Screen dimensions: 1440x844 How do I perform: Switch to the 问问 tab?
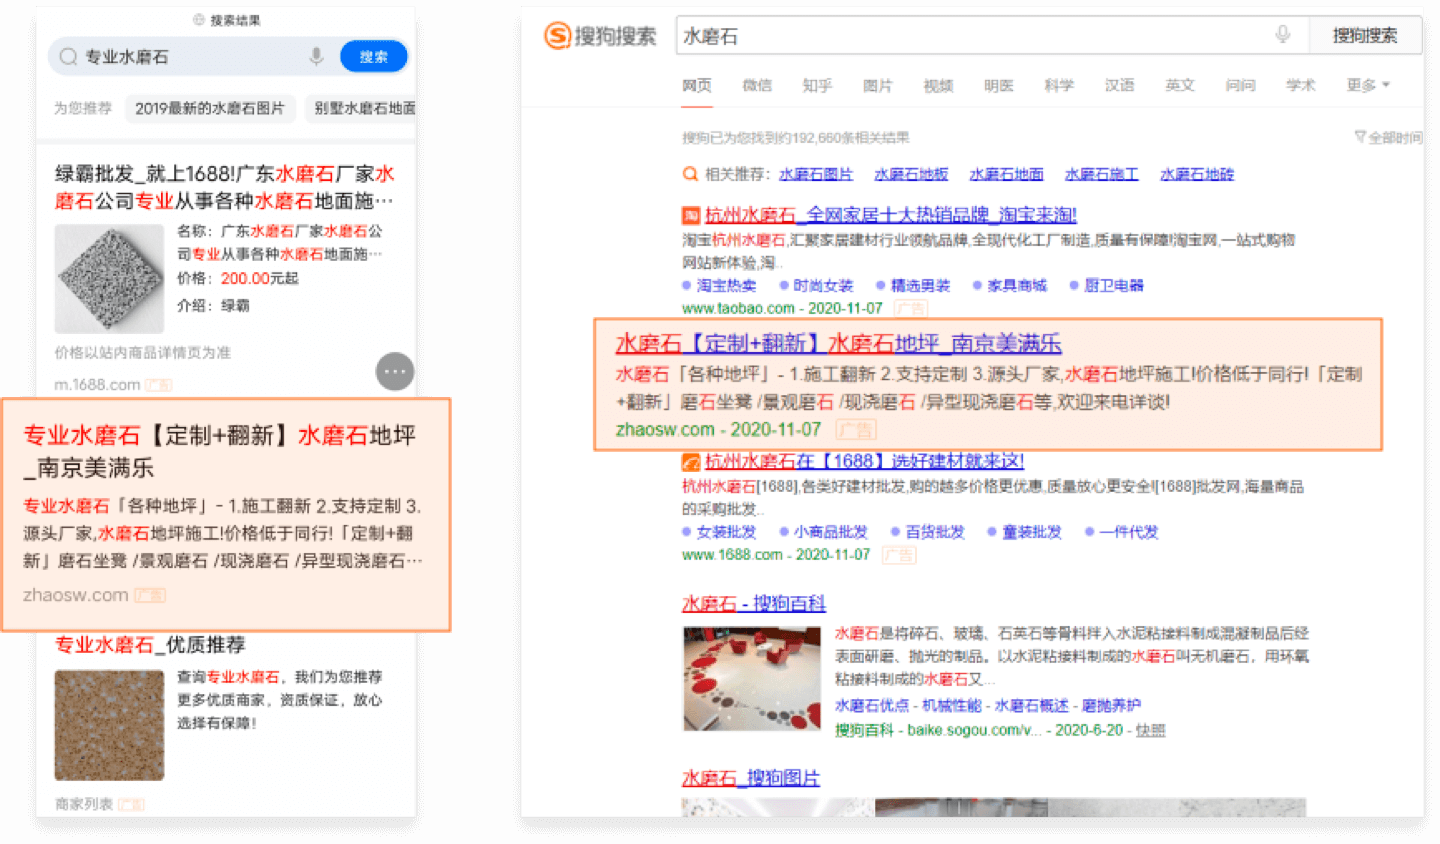pyautogui.click(x=1240, y=86)
